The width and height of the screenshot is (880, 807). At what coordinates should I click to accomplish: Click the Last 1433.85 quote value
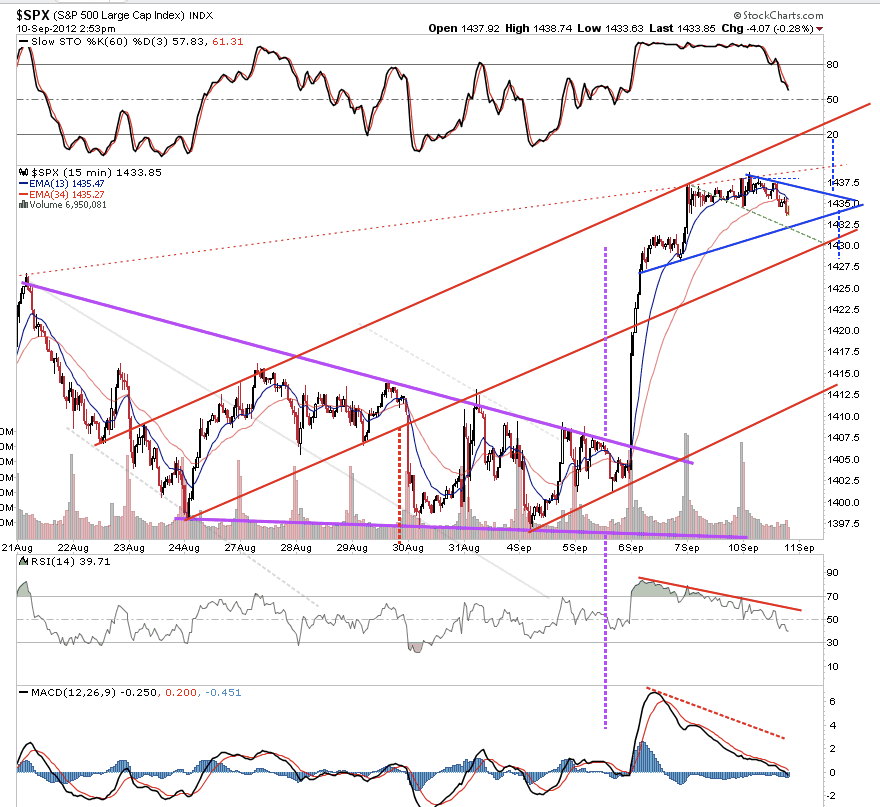pyautogui.click(x=682, y=29)
